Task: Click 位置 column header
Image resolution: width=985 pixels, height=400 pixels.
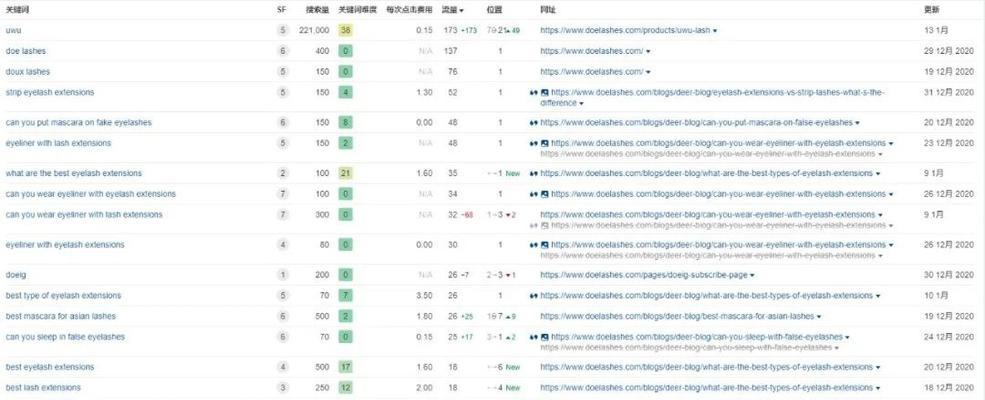Action: click(494, 10)
